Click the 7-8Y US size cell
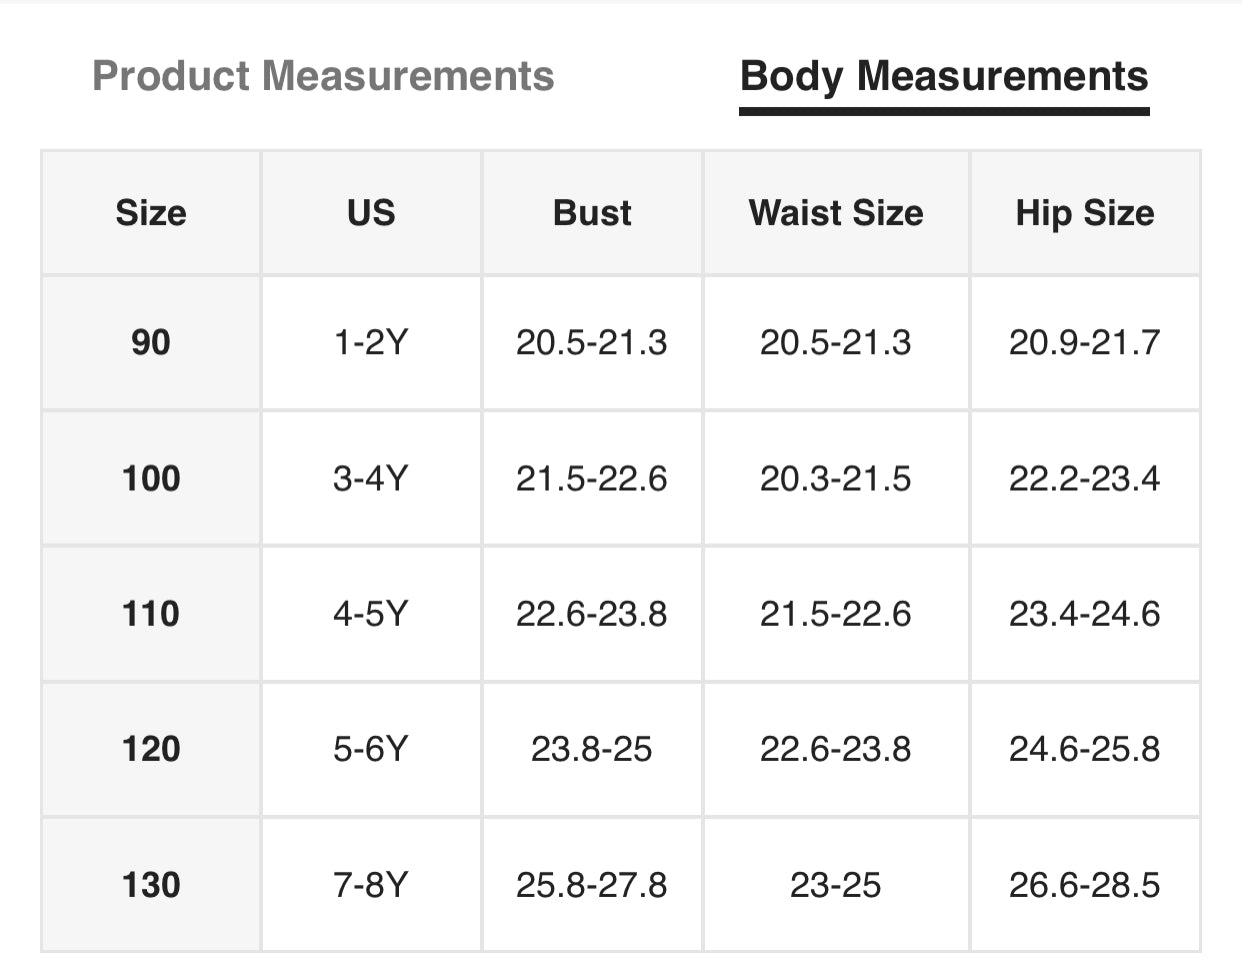Screen dimensions: 1242x967 (x=371, y=885)
